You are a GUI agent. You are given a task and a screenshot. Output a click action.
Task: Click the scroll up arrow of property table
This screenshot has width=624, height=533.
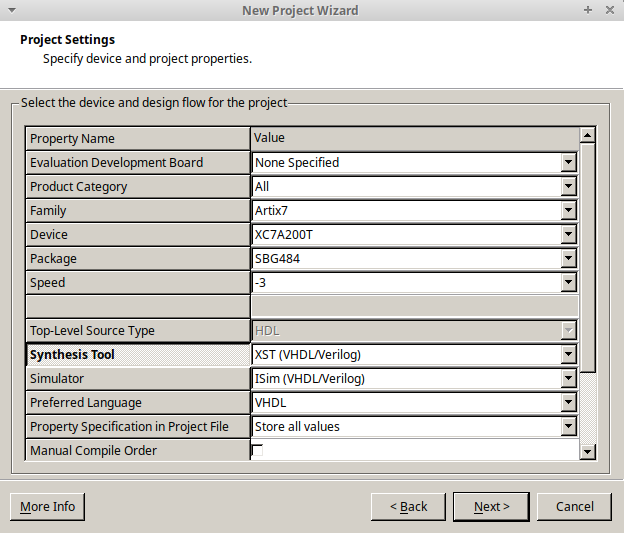pyautogui.click(x=587, y=135)
